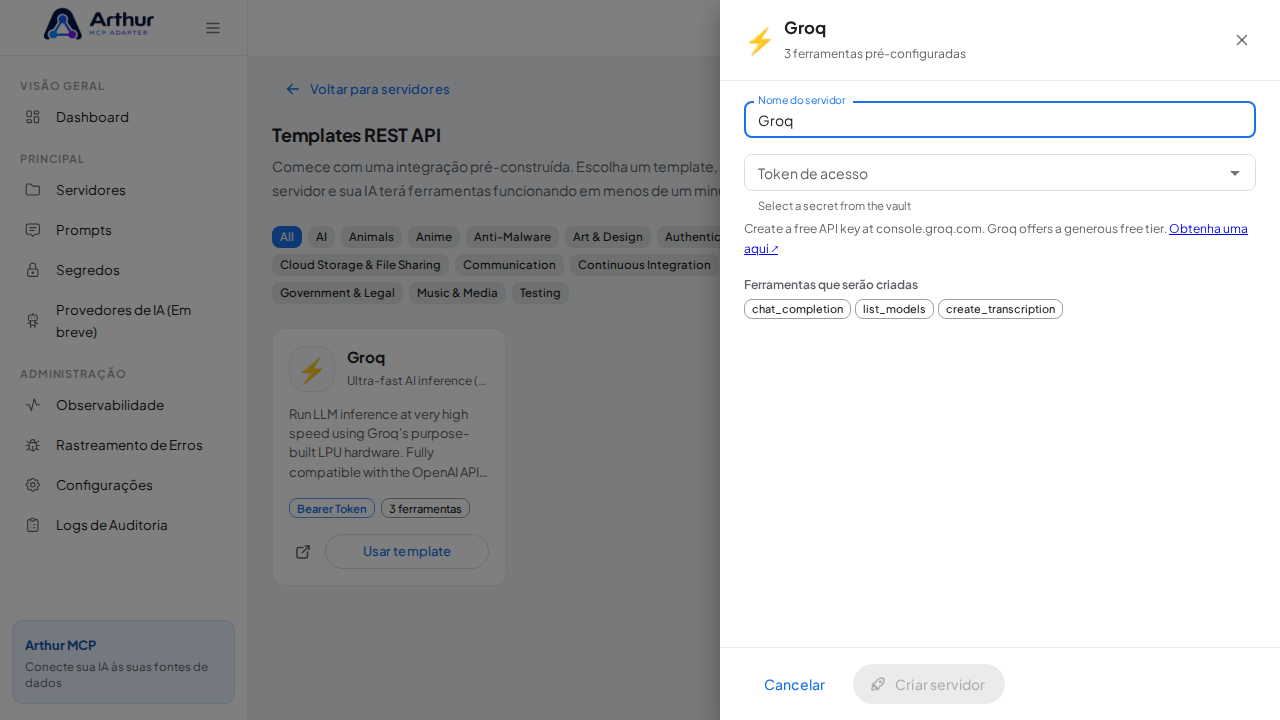Open Segredos section

123,270
